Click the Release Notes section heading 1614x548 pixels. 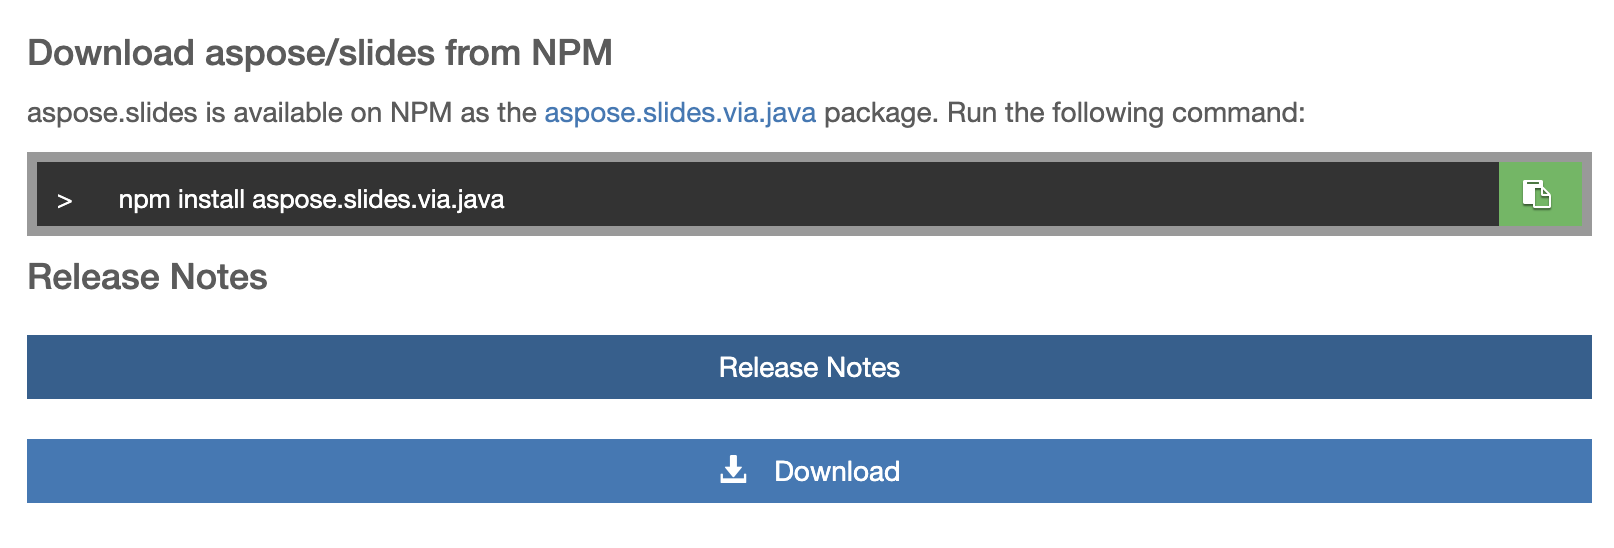point(147,277)
